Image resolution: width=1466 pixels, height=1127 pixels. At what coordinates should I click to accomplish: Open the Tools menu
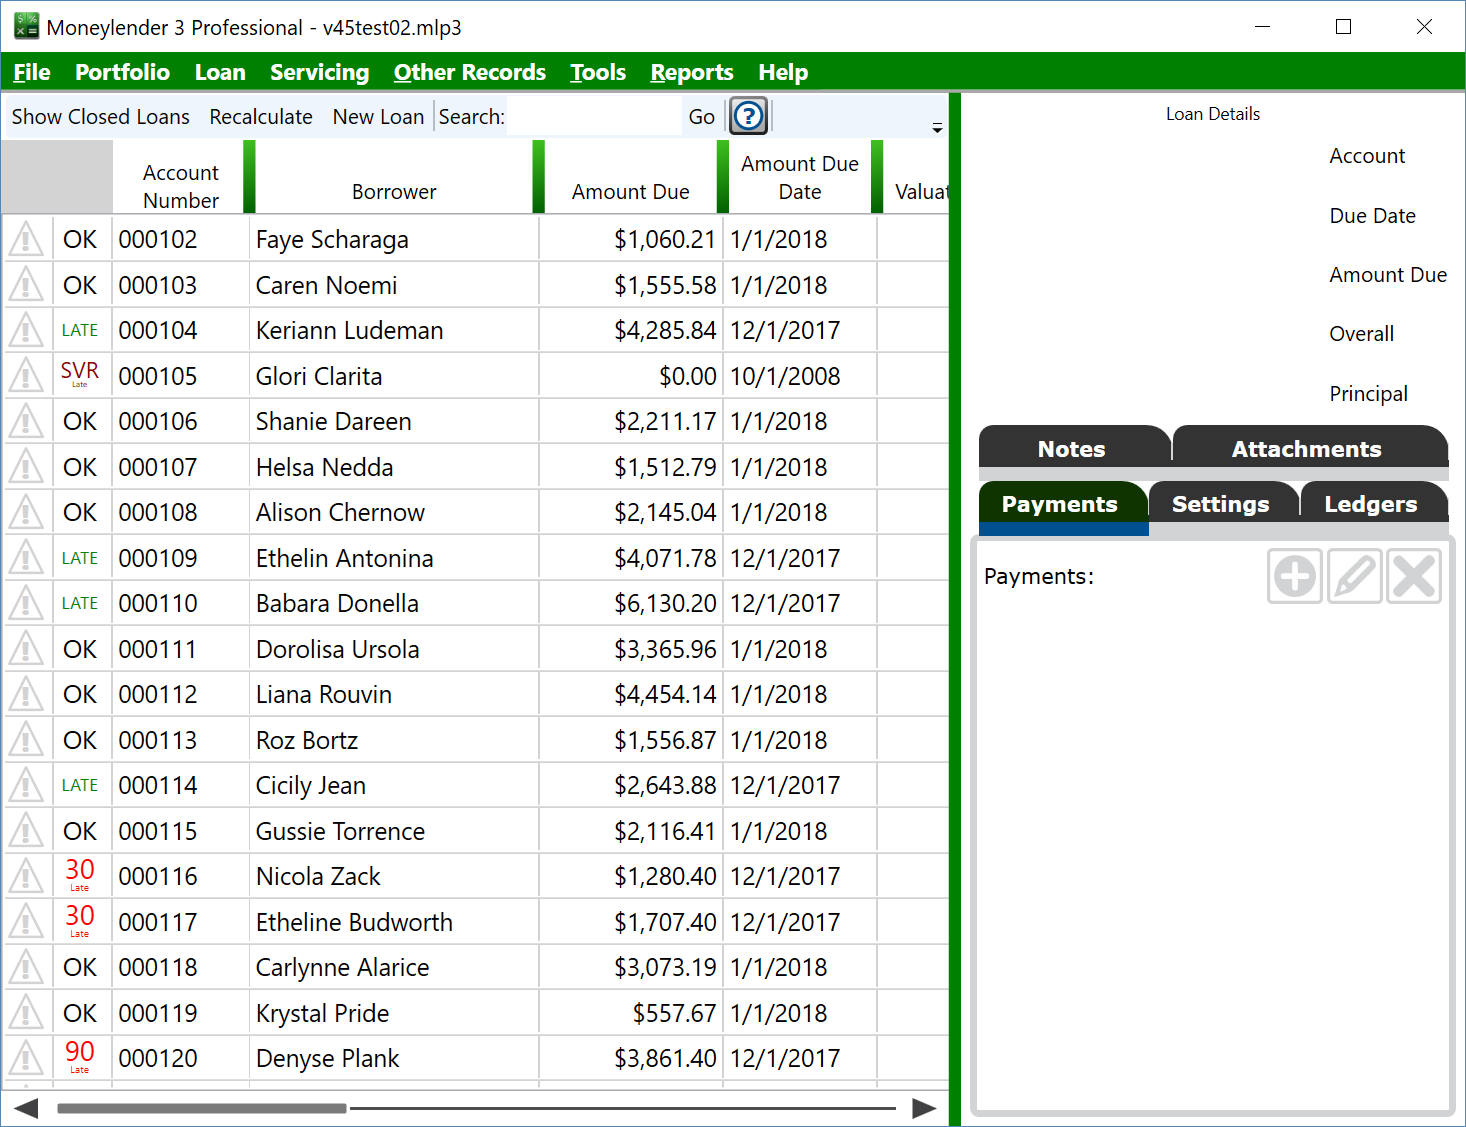(x=598, y=72)
